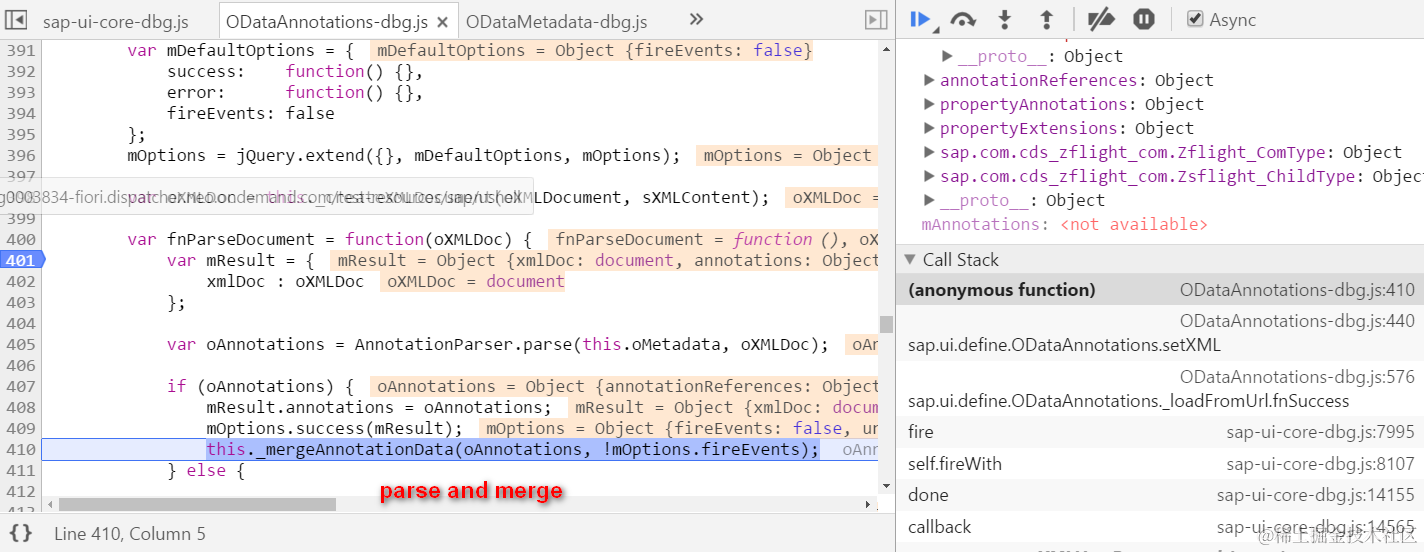The image size is (1424, 552).
Task: Click the highlighted _mergeAnnotationData line
Action: 512,449
